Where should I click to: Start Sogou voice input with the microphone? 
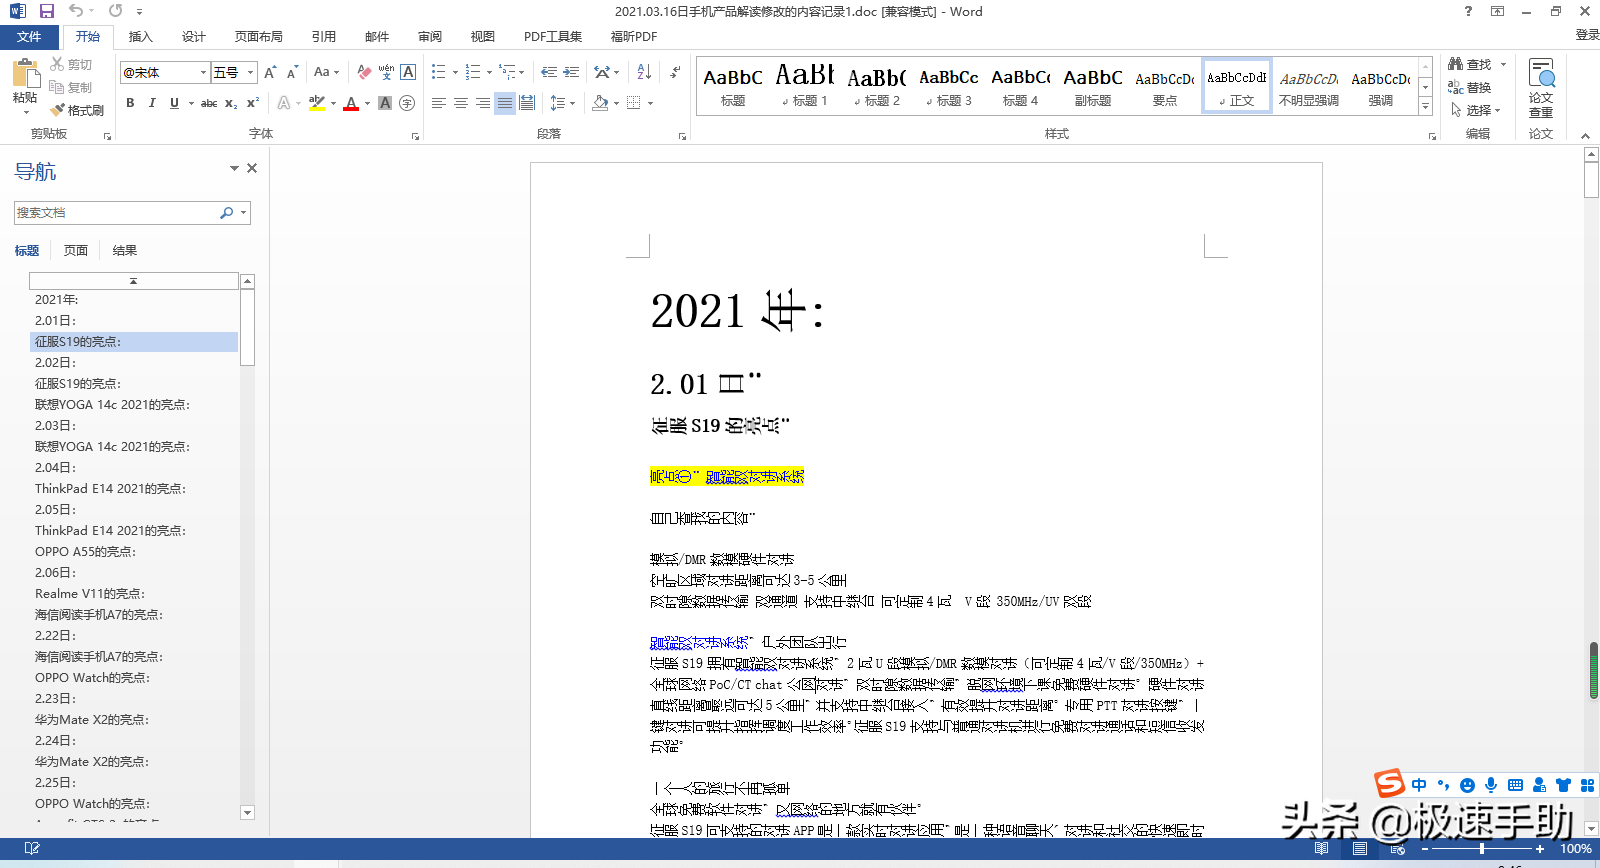click(x=1491, y=786)
